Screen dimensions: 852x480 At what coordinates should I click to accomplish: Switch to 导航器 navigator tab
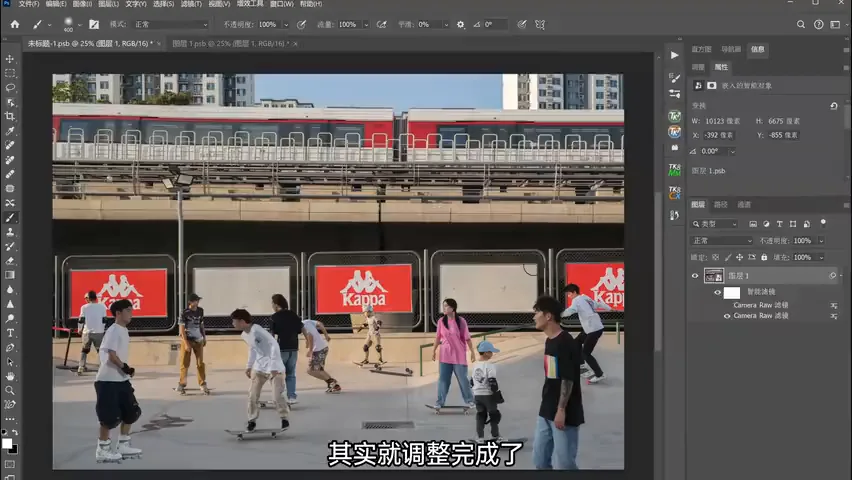(731, 49)
